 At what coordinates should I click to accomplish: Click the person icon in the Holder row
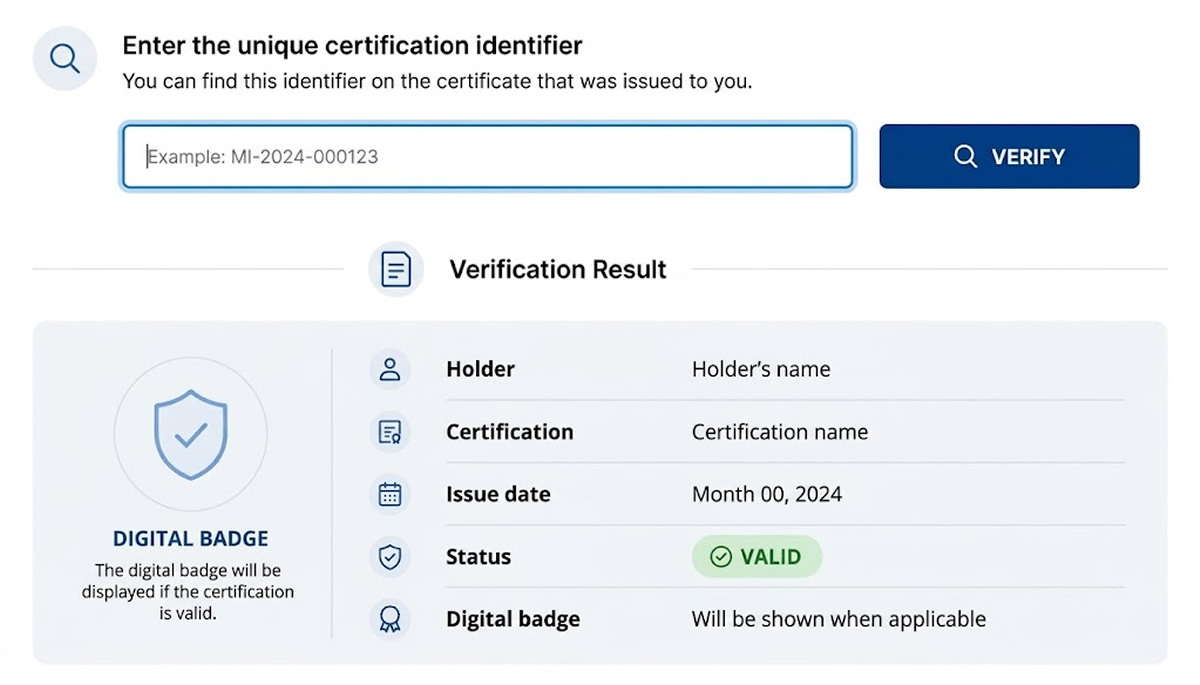(390, 369)
